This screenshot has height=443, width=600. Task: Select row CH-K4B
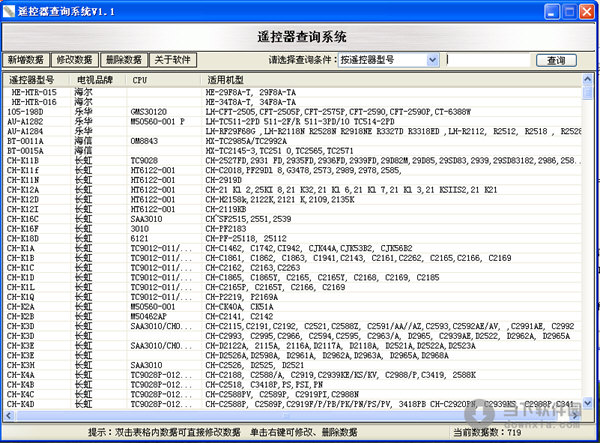(x=292, y=385)
